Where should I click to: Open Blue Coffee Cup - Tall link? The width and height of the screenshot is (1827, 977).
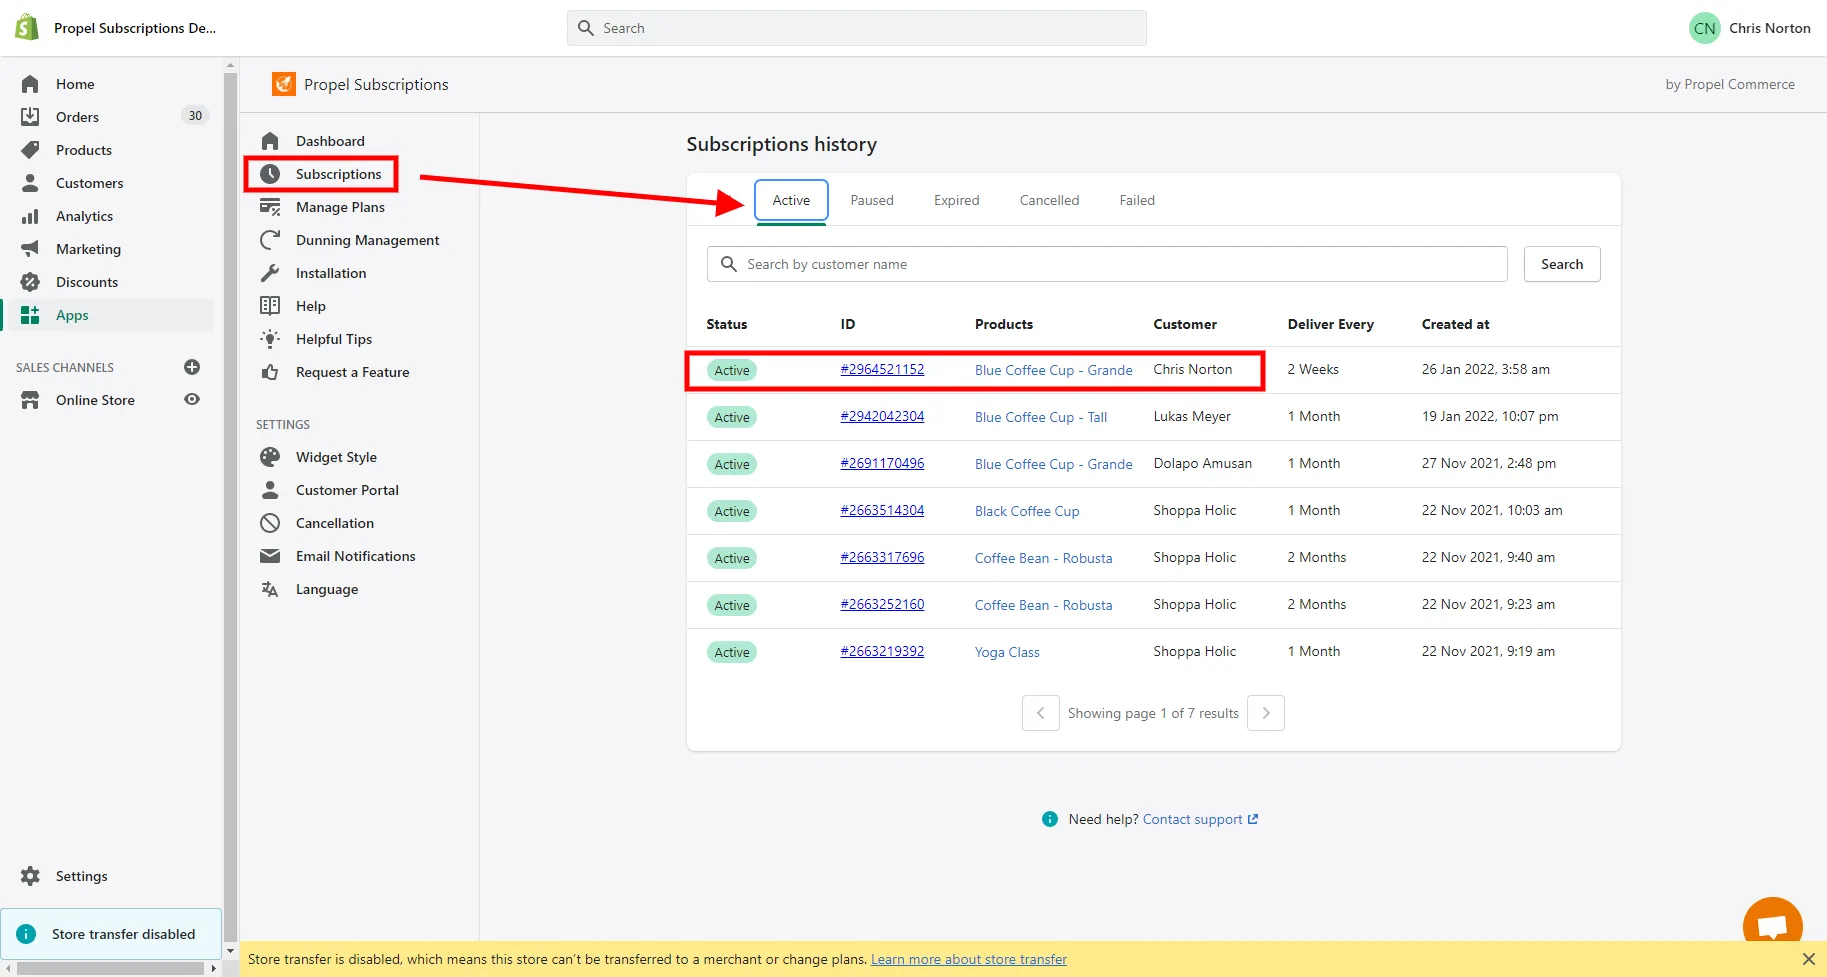point(1041,417)
